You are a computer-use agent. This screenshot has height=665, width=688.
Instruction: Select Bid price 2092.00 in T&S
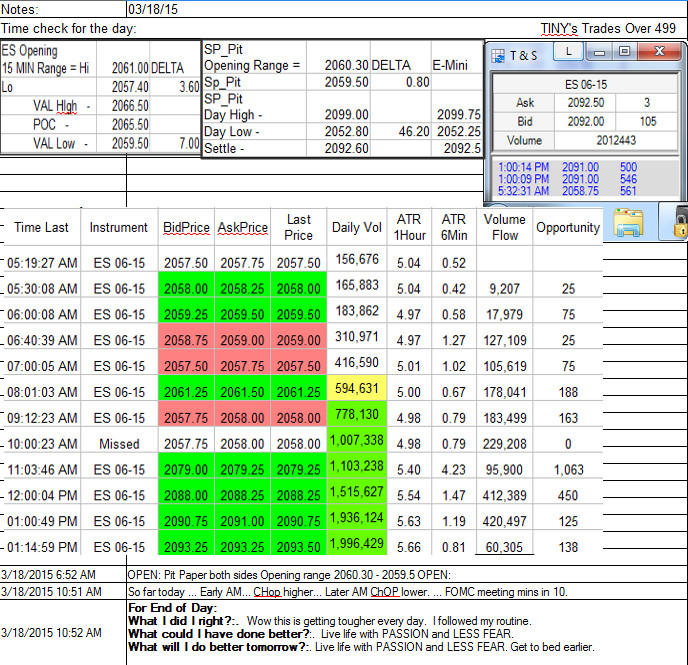coord(586,122)
